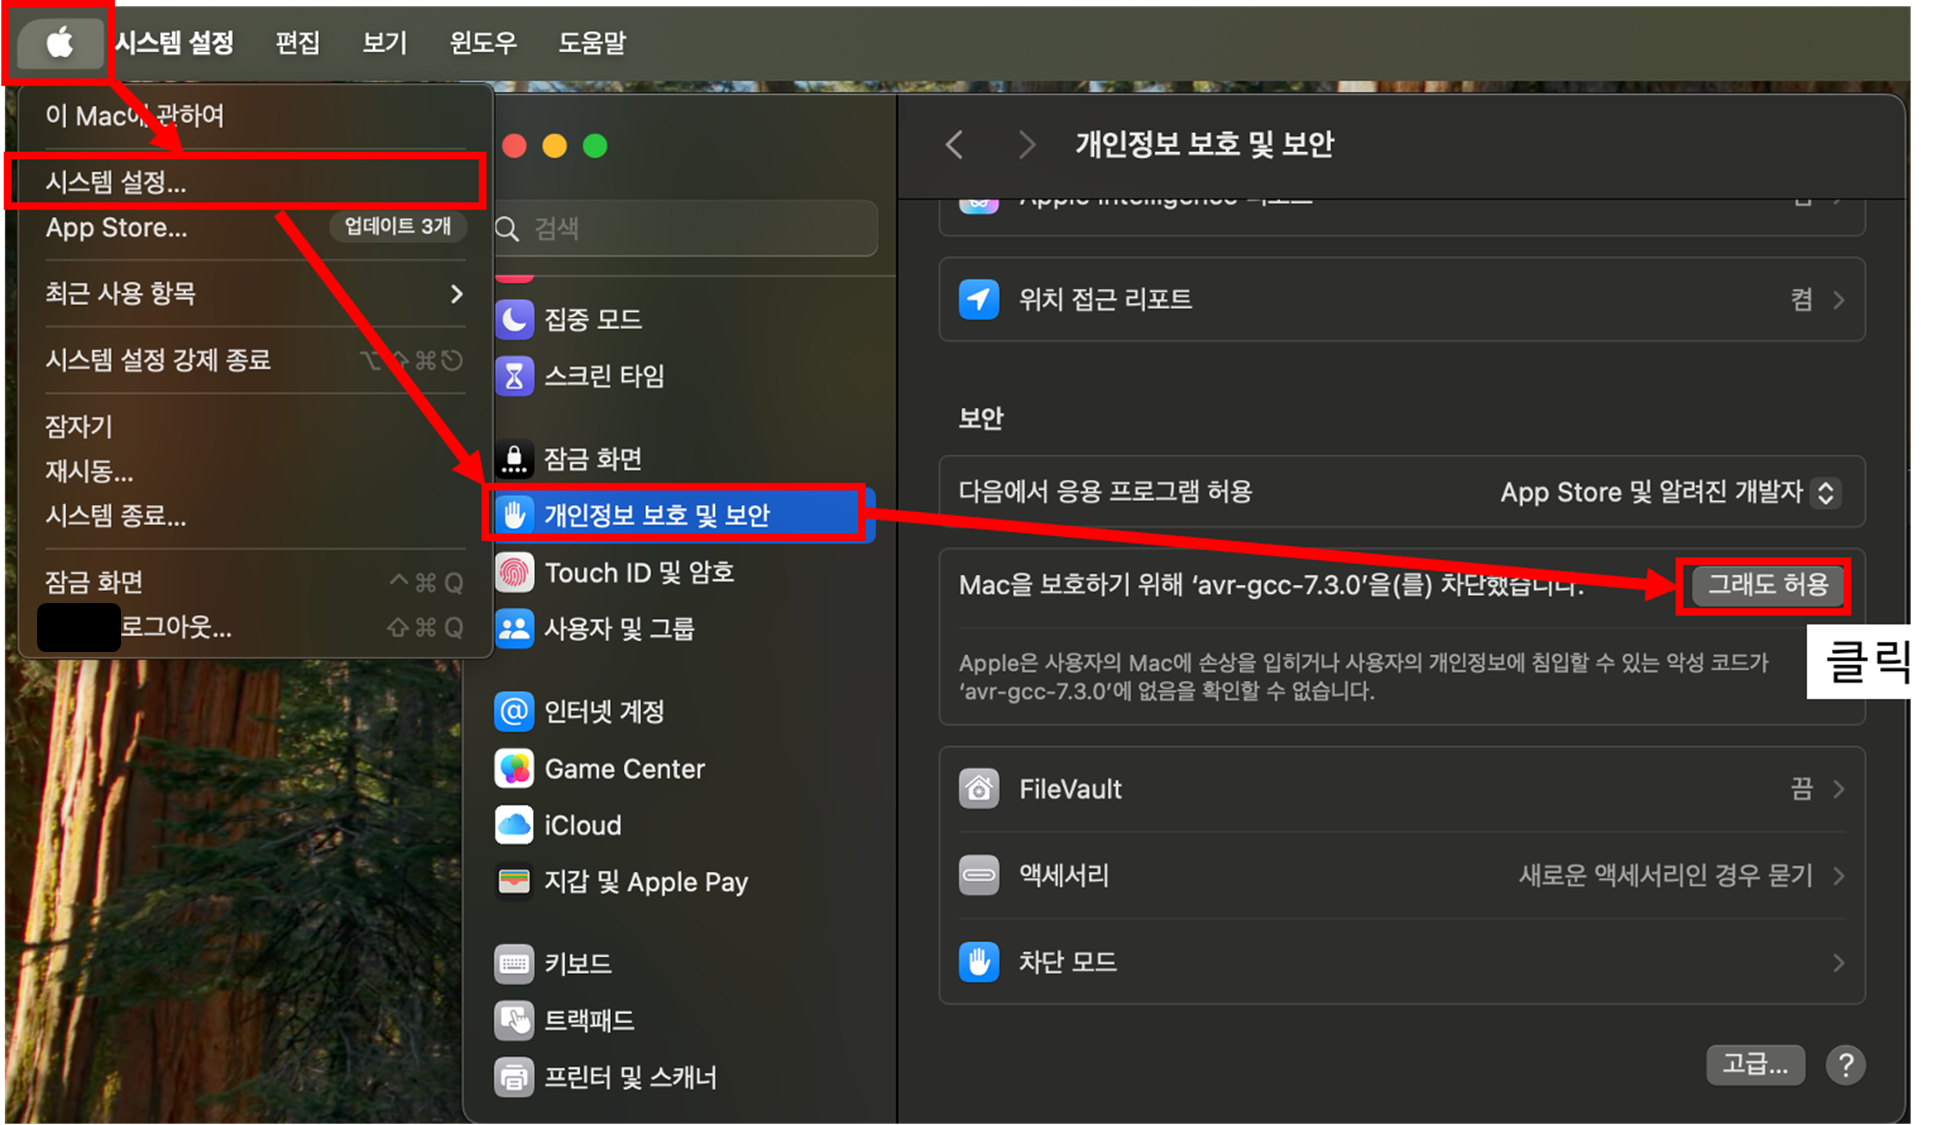Open the 보기 menu in menu bar
Screen dimensions: 1946x1125
[x=384, y=43]
